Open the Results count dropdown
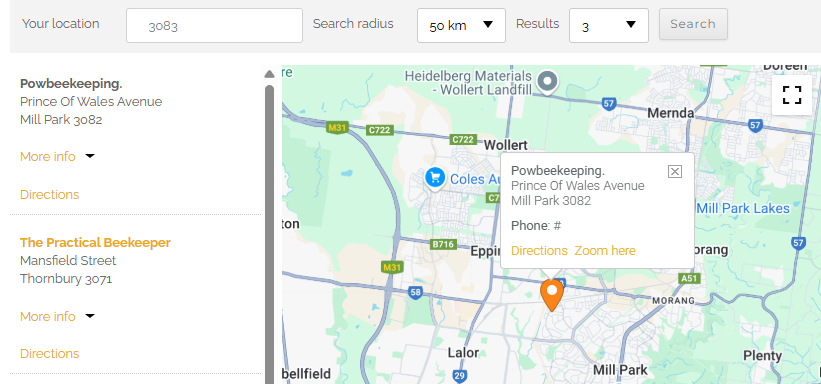This screenshot has height=384, width=821. pos(608,25)
